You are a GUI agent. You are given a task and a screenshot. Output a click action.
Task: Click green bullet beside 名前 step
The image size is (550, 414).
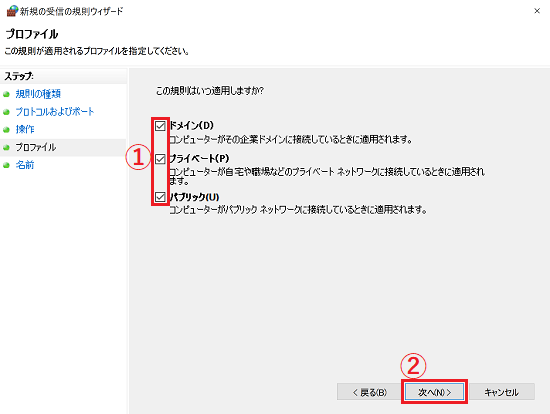6,165
